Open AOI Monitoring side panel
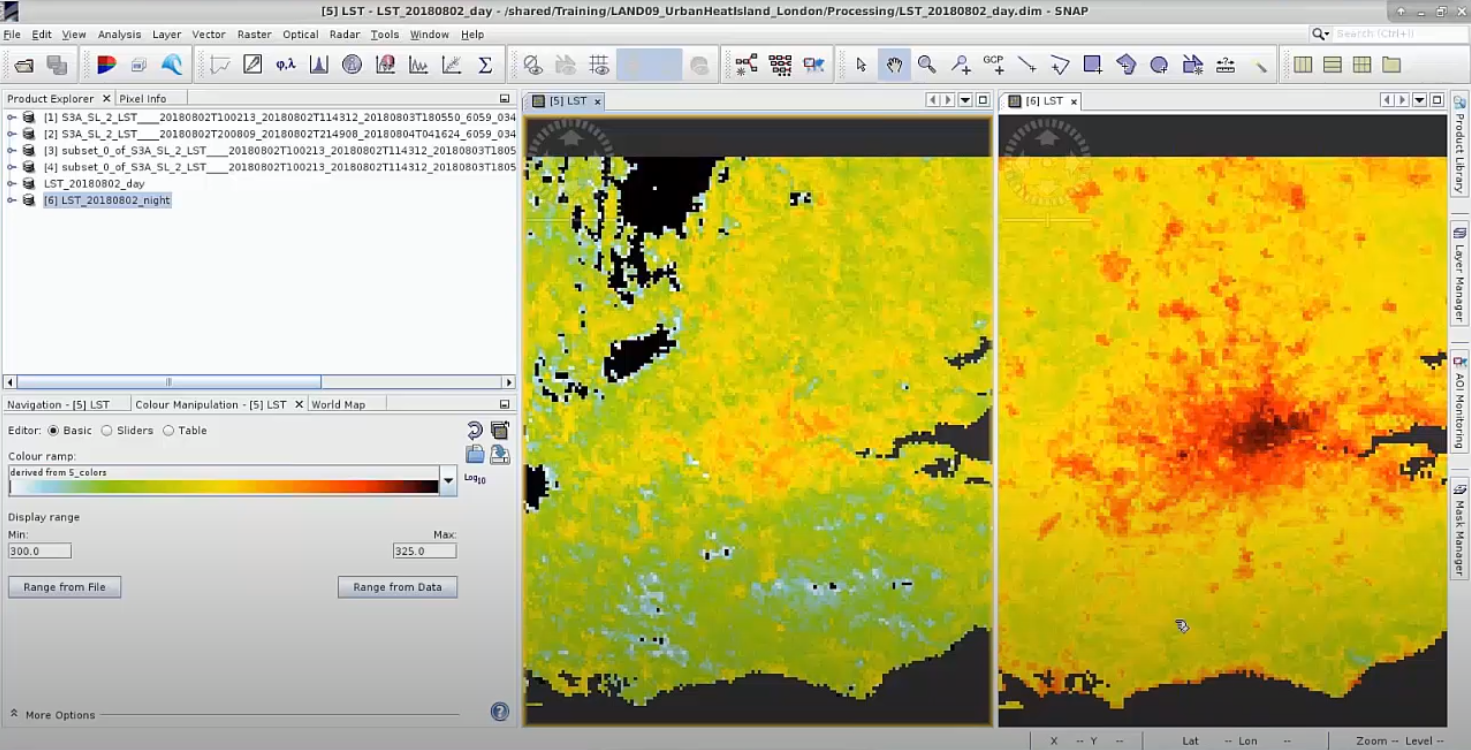 point(1460,402)
